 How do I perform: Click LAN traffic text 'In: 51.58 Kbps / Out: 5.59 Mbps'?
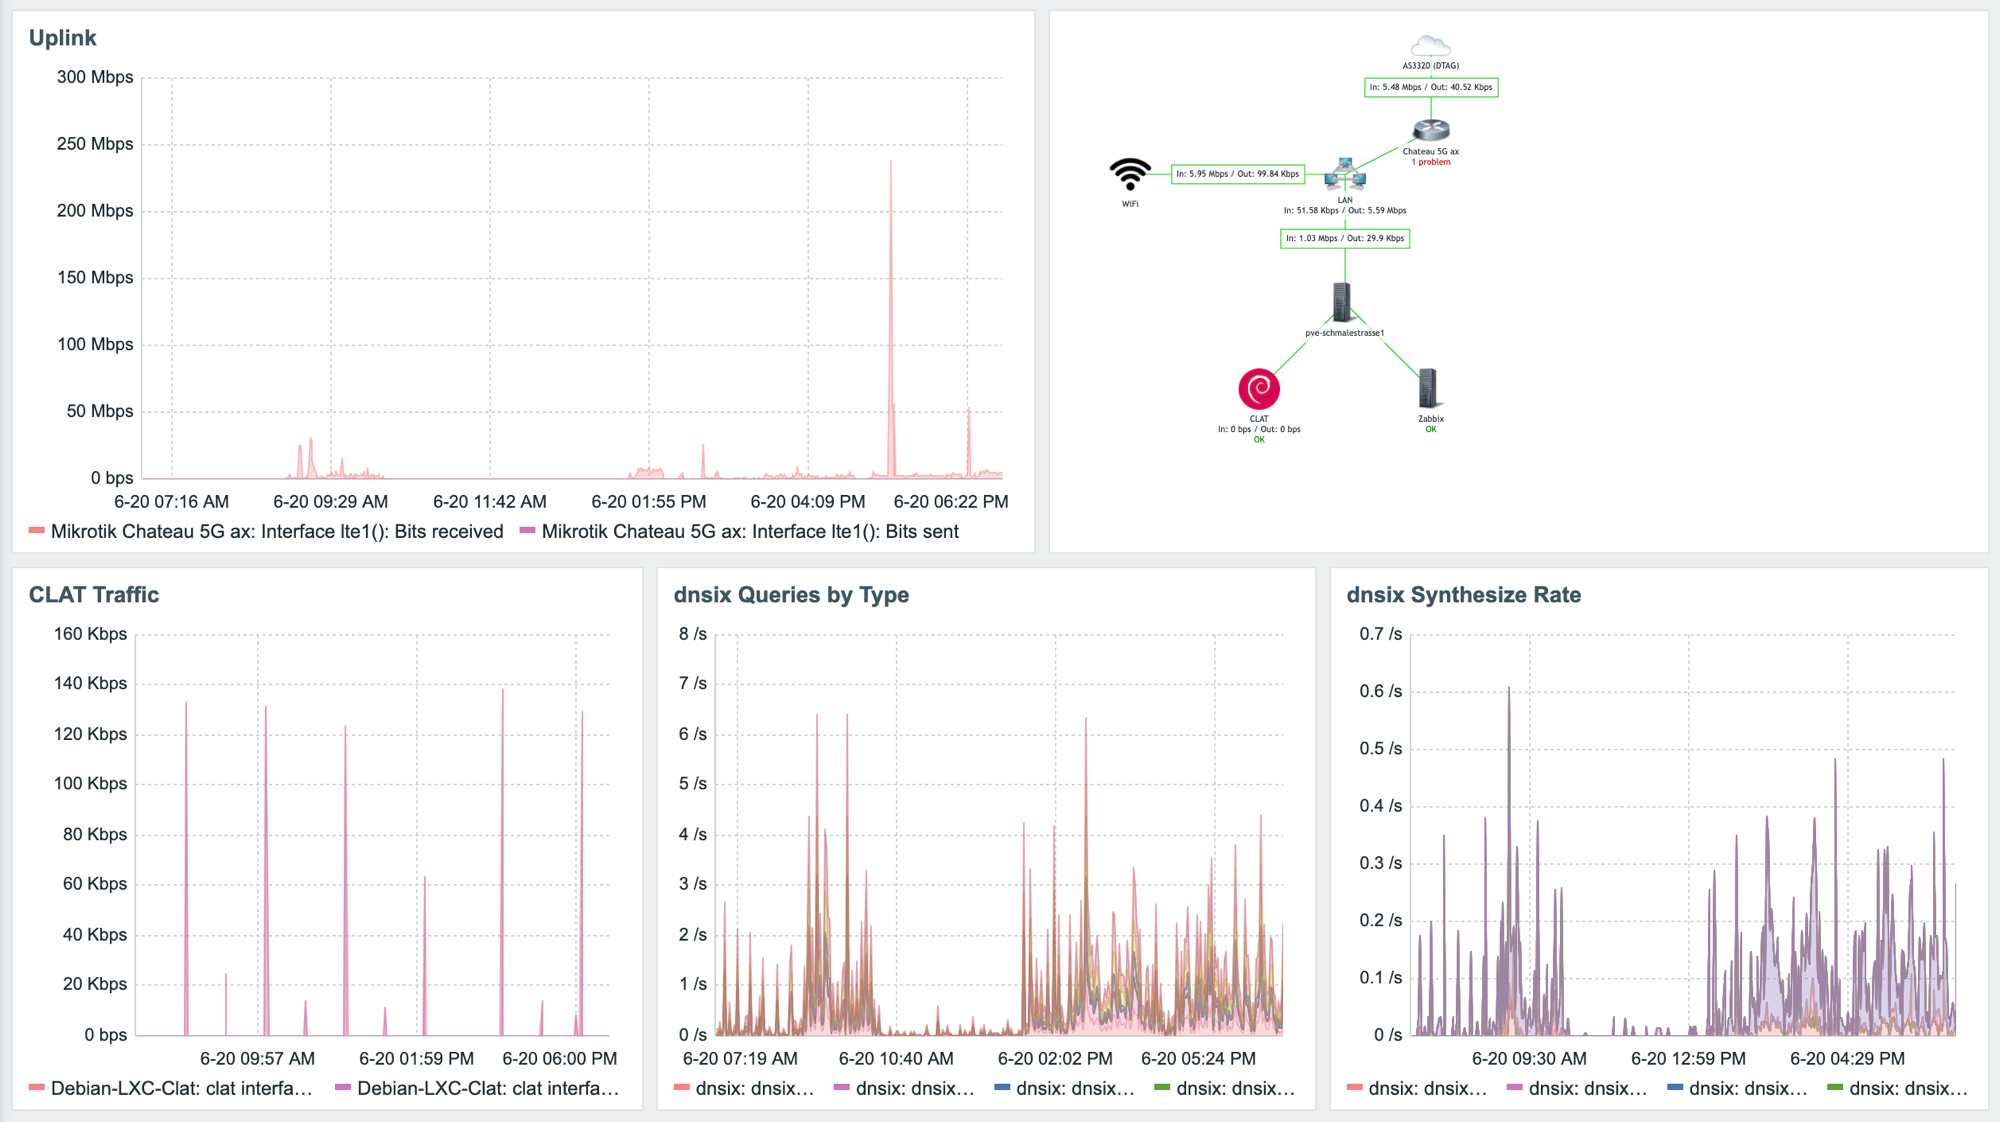[x=1345, y=211]
